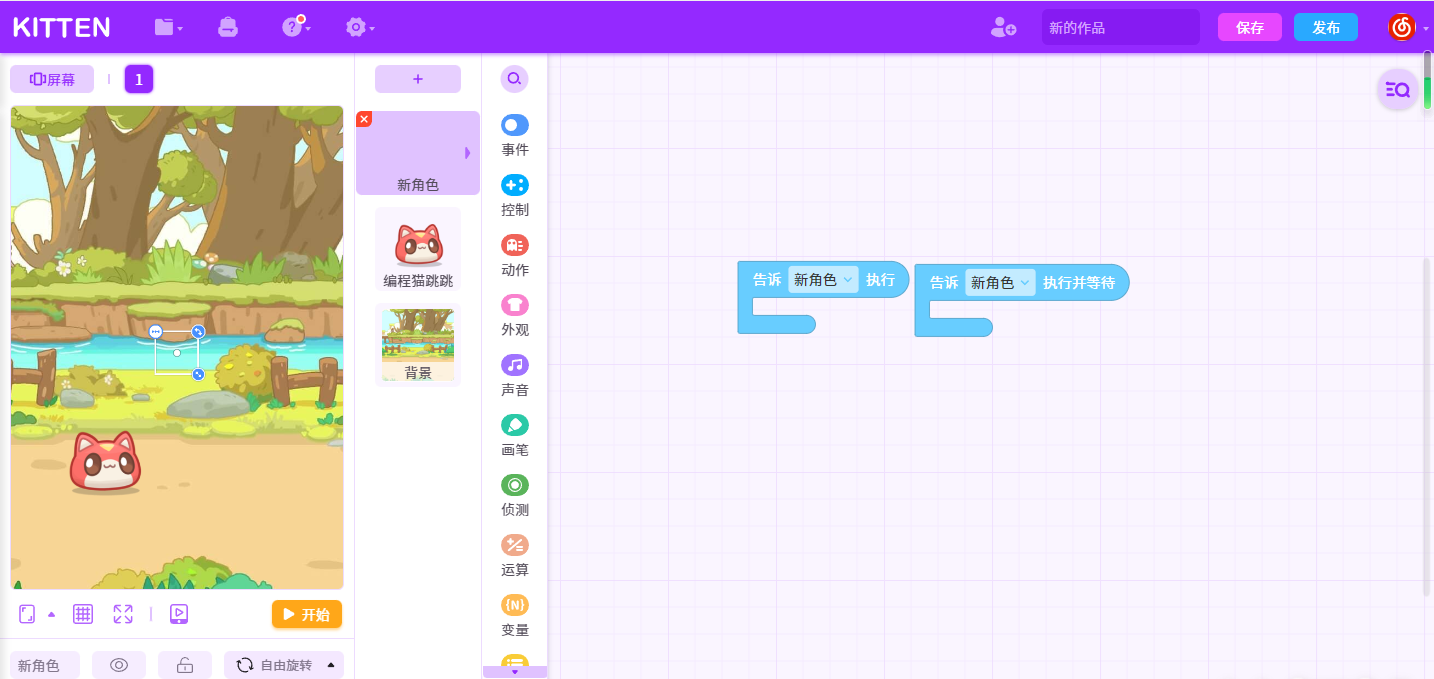Click the 保存 save button

1250,27
